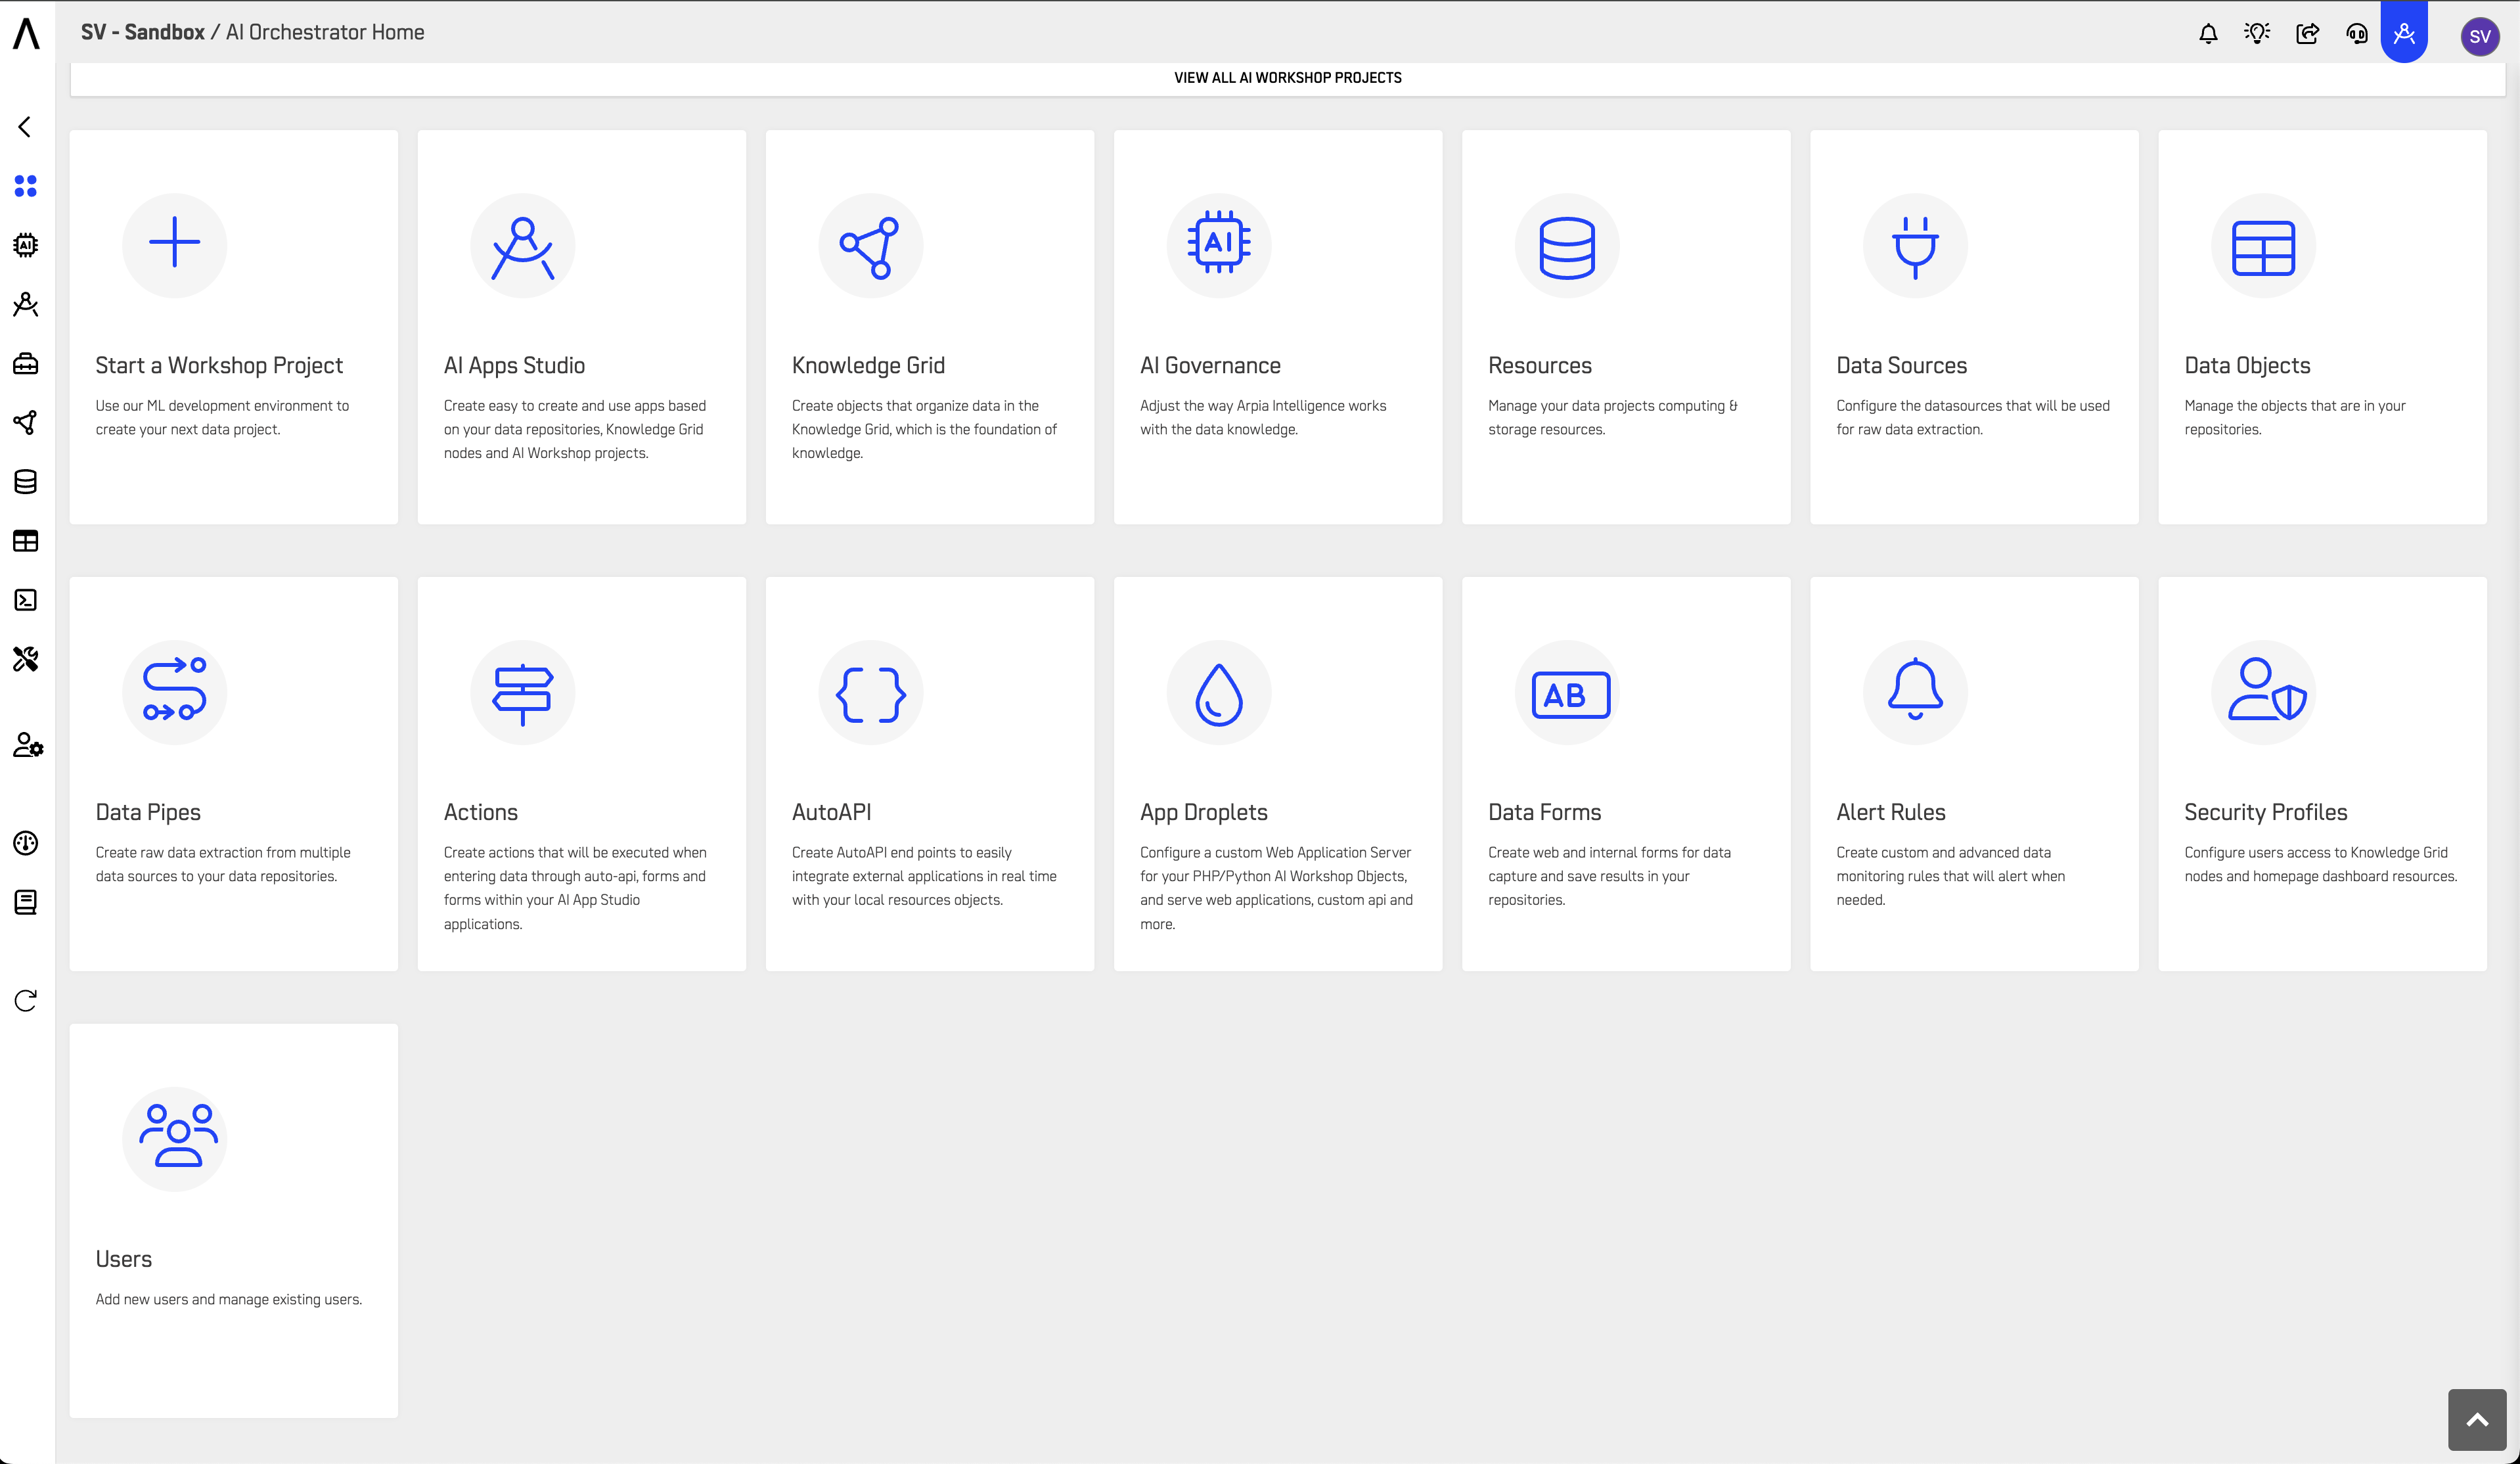The height and width of the screenshot is (1464, 2520).
Task: Open the documentation book icon in sidebar
Action: point(25,902)
